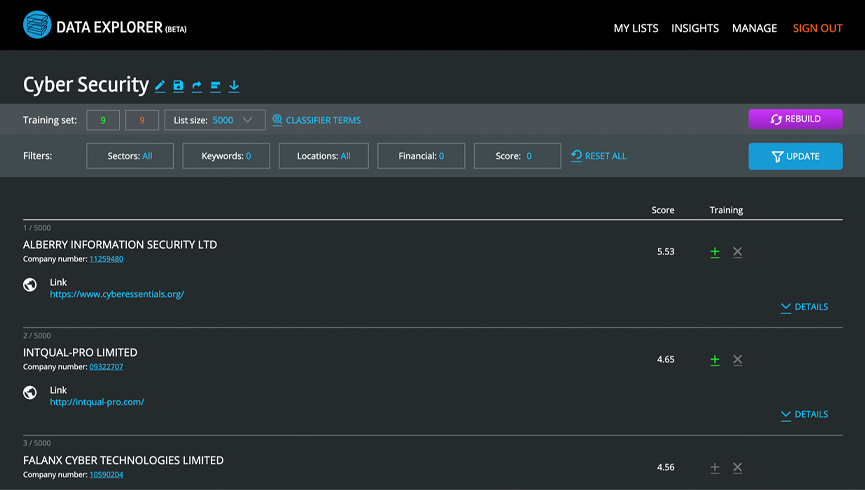Viewport: 865px width, 490px height.
Task: Go to My Lists
Action: pyautogui.click(x=636, y=28)
